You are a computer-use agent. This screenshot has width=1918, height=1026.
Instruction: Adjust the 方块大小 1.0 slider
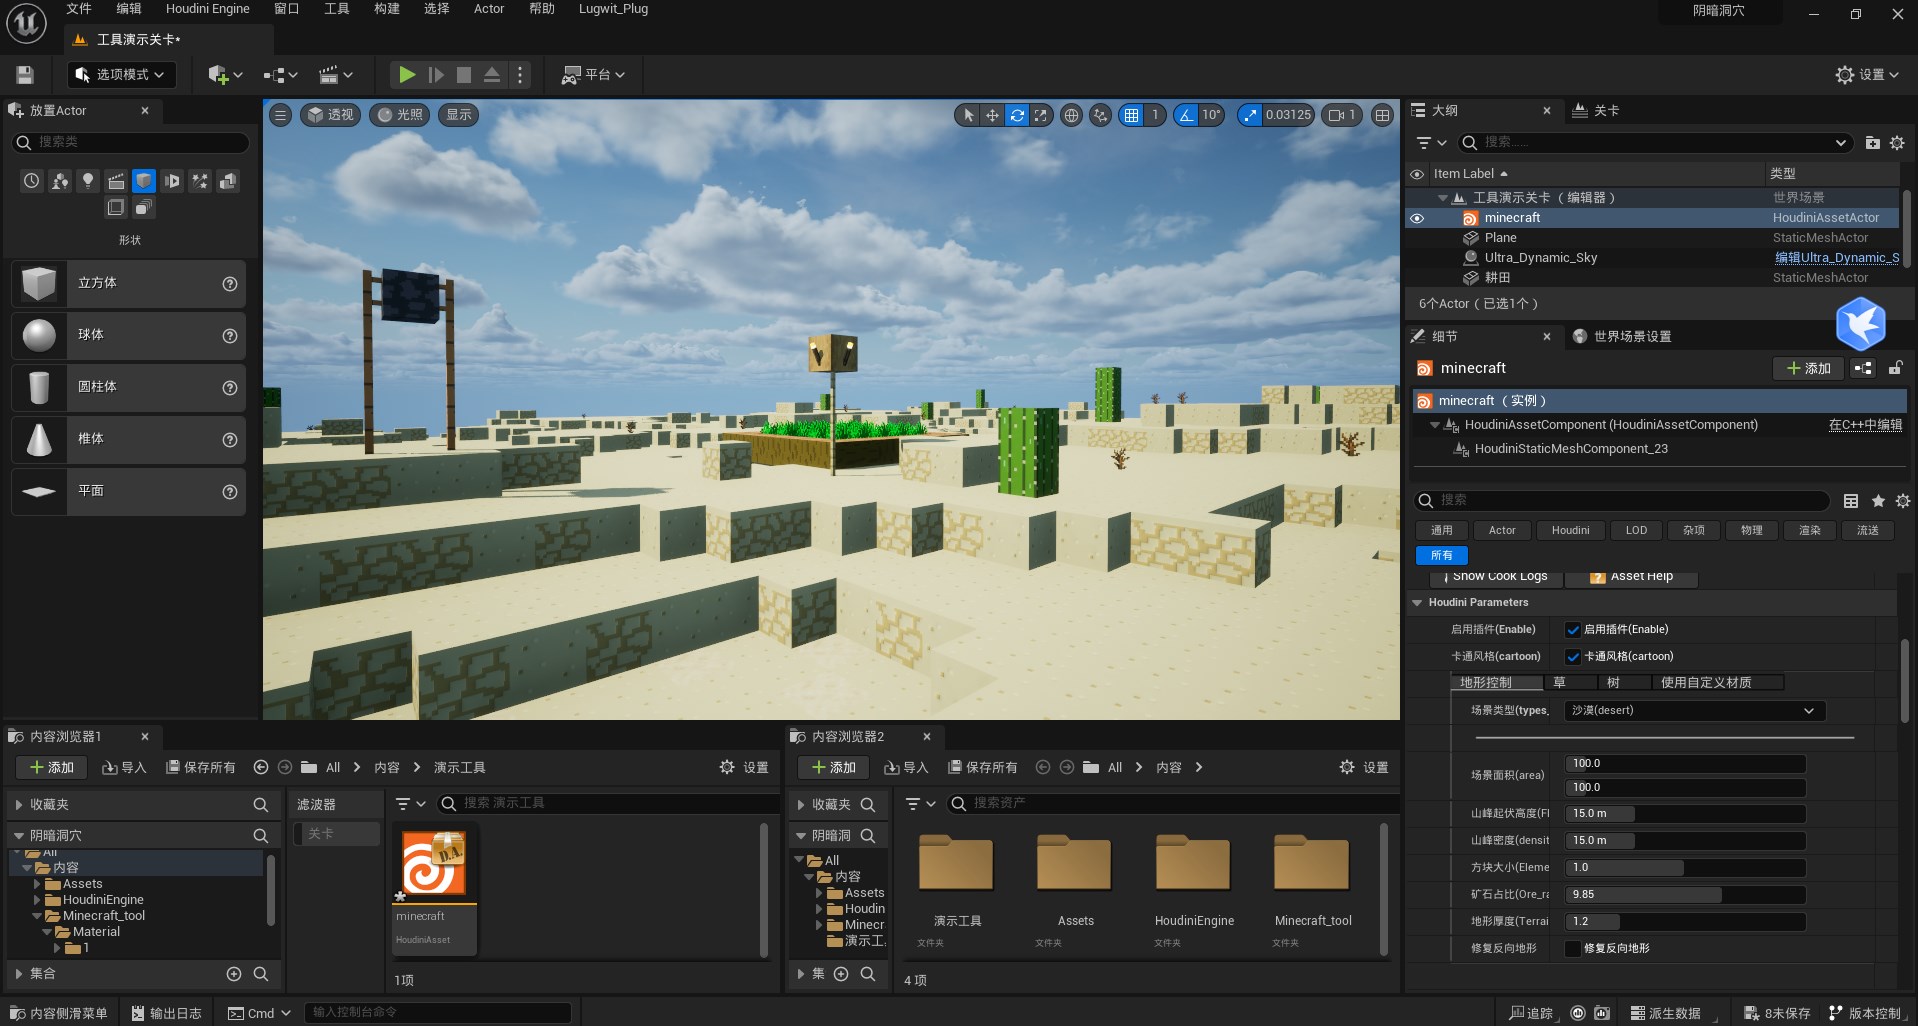click(x=1685, y=868)
